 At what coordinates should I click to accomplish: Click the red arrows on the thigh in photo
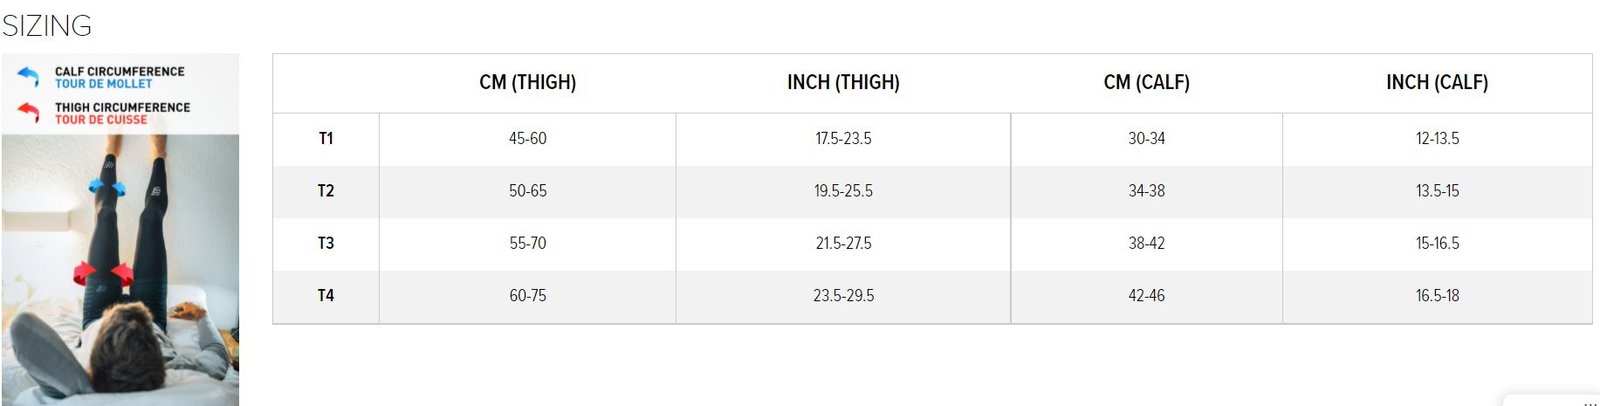click(x=103, y=272)
